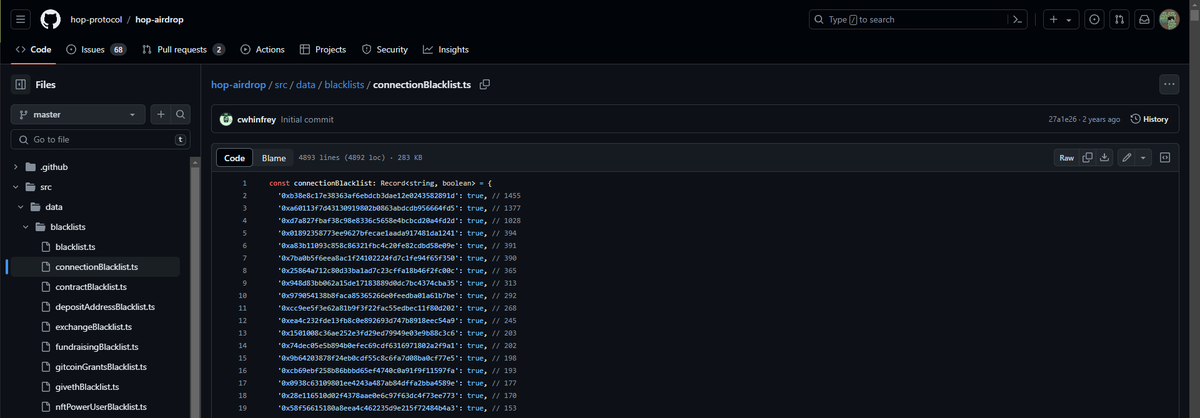Open the symbols panel icon

[x=1165, y=157]
